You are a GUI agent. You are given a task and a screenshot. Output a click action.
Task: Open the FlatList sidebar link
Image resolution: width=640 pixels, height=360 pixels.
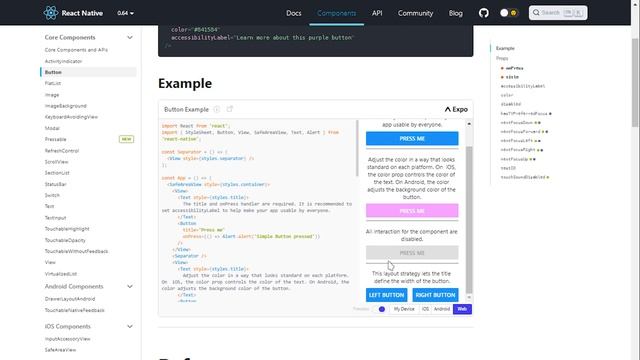(53, 83)
